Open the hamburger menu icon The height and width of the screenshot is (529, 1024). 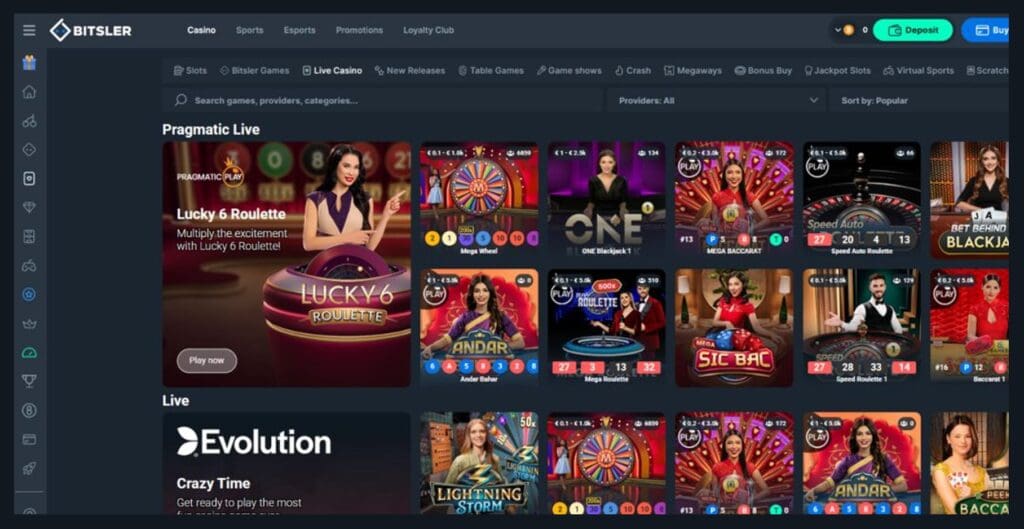[x=29, y=30]
